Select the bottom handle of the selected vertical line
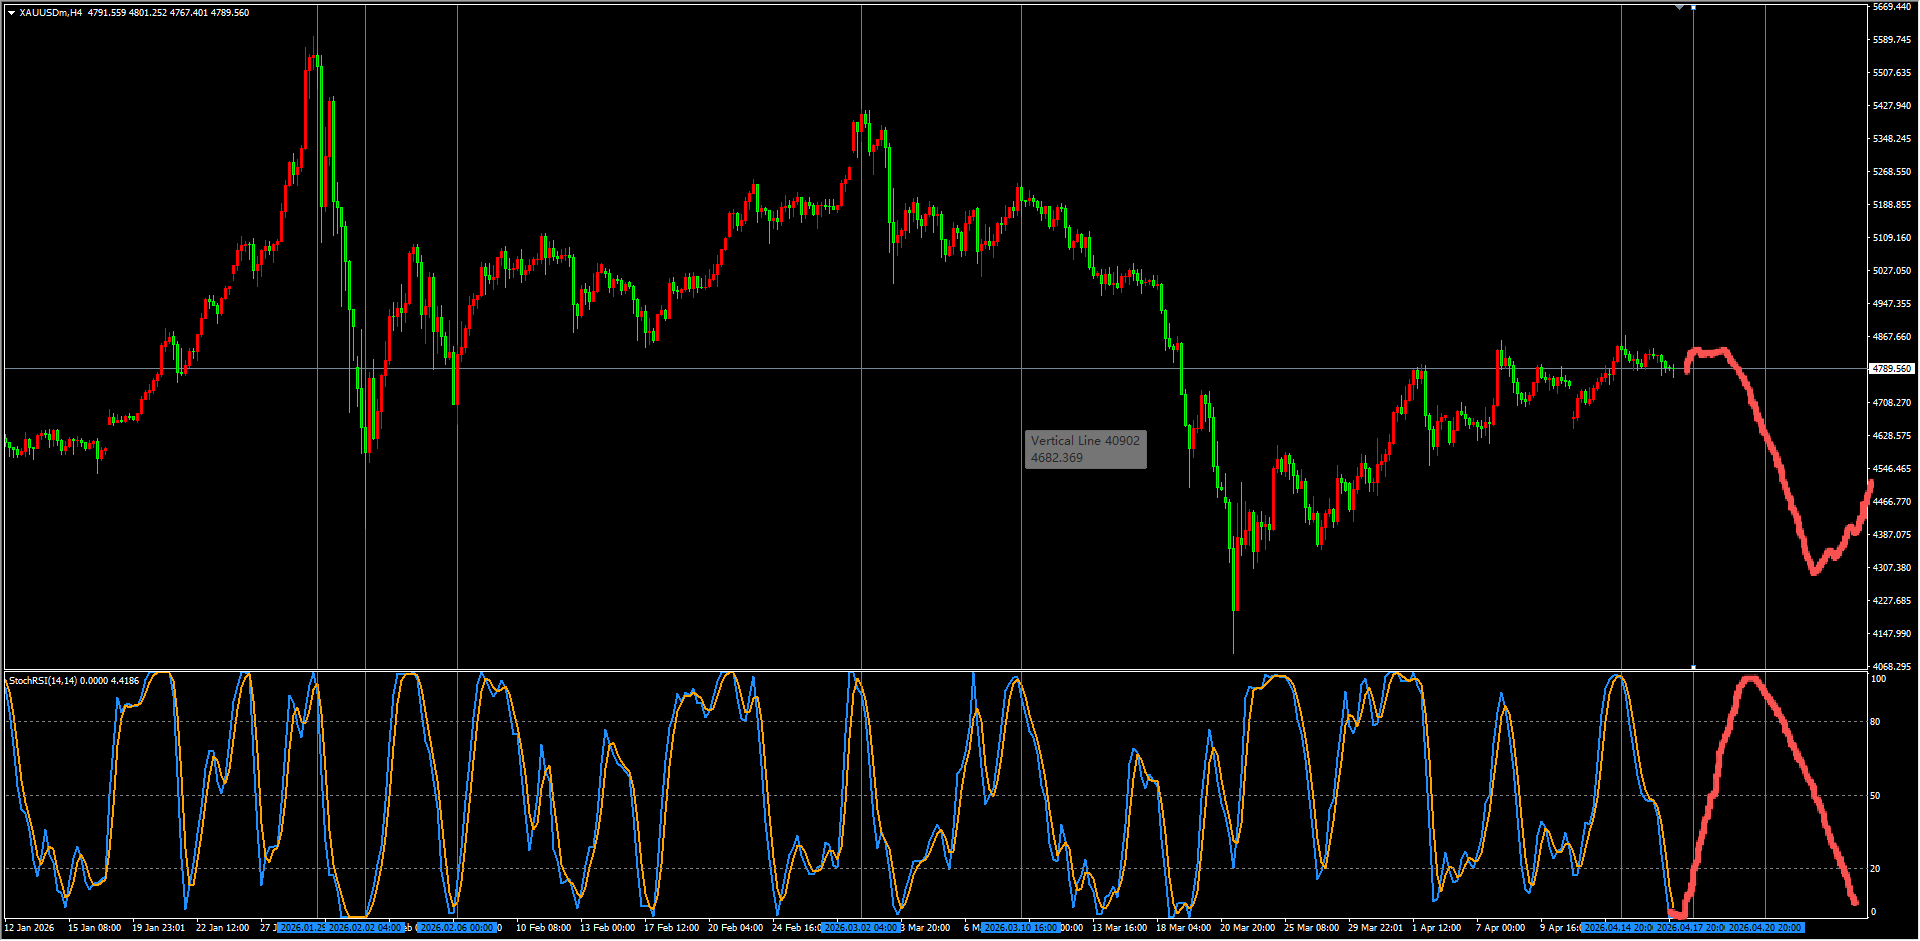Image resolution: width=1920 pixels, height=941 pixels. coord(1693,666)
